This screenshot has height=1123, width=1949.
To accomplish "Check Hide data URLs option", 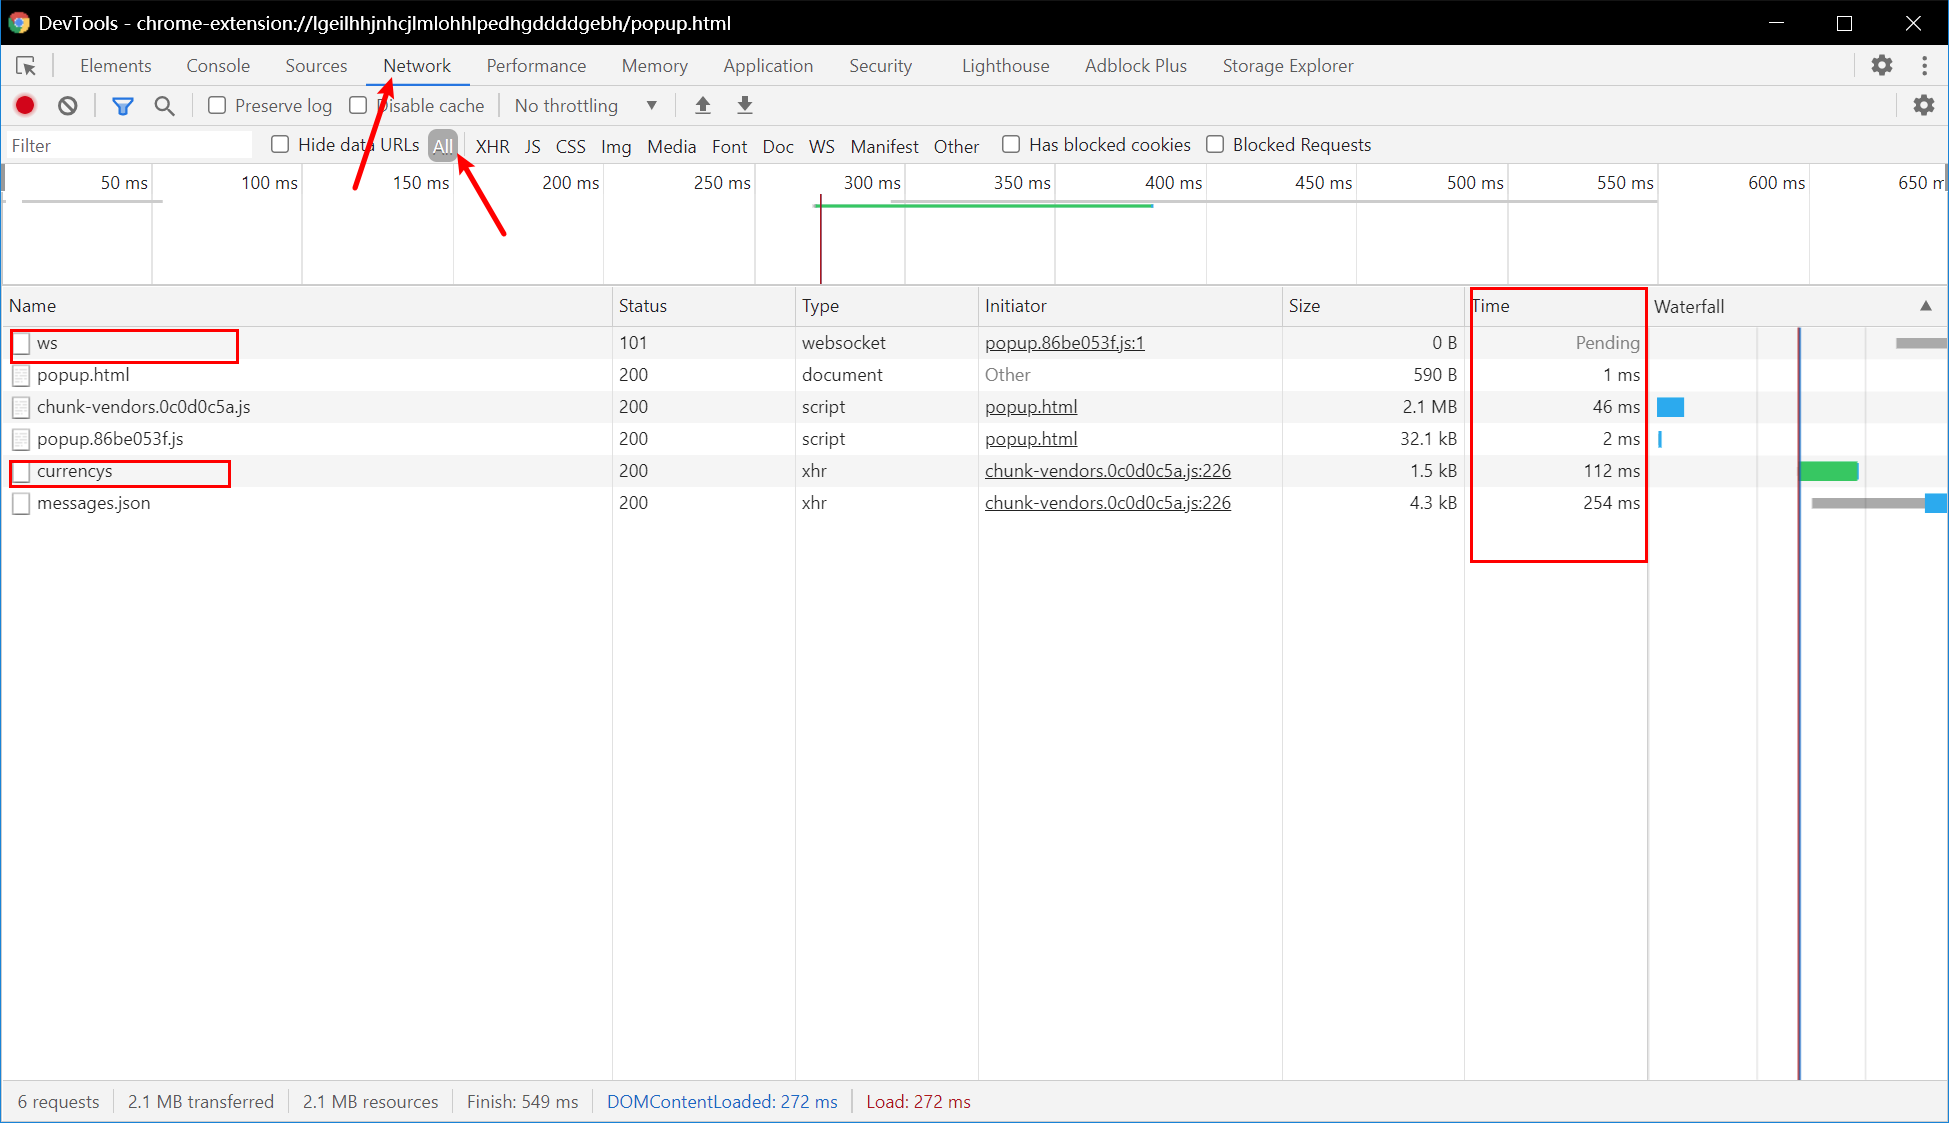I will click(280, 145).
